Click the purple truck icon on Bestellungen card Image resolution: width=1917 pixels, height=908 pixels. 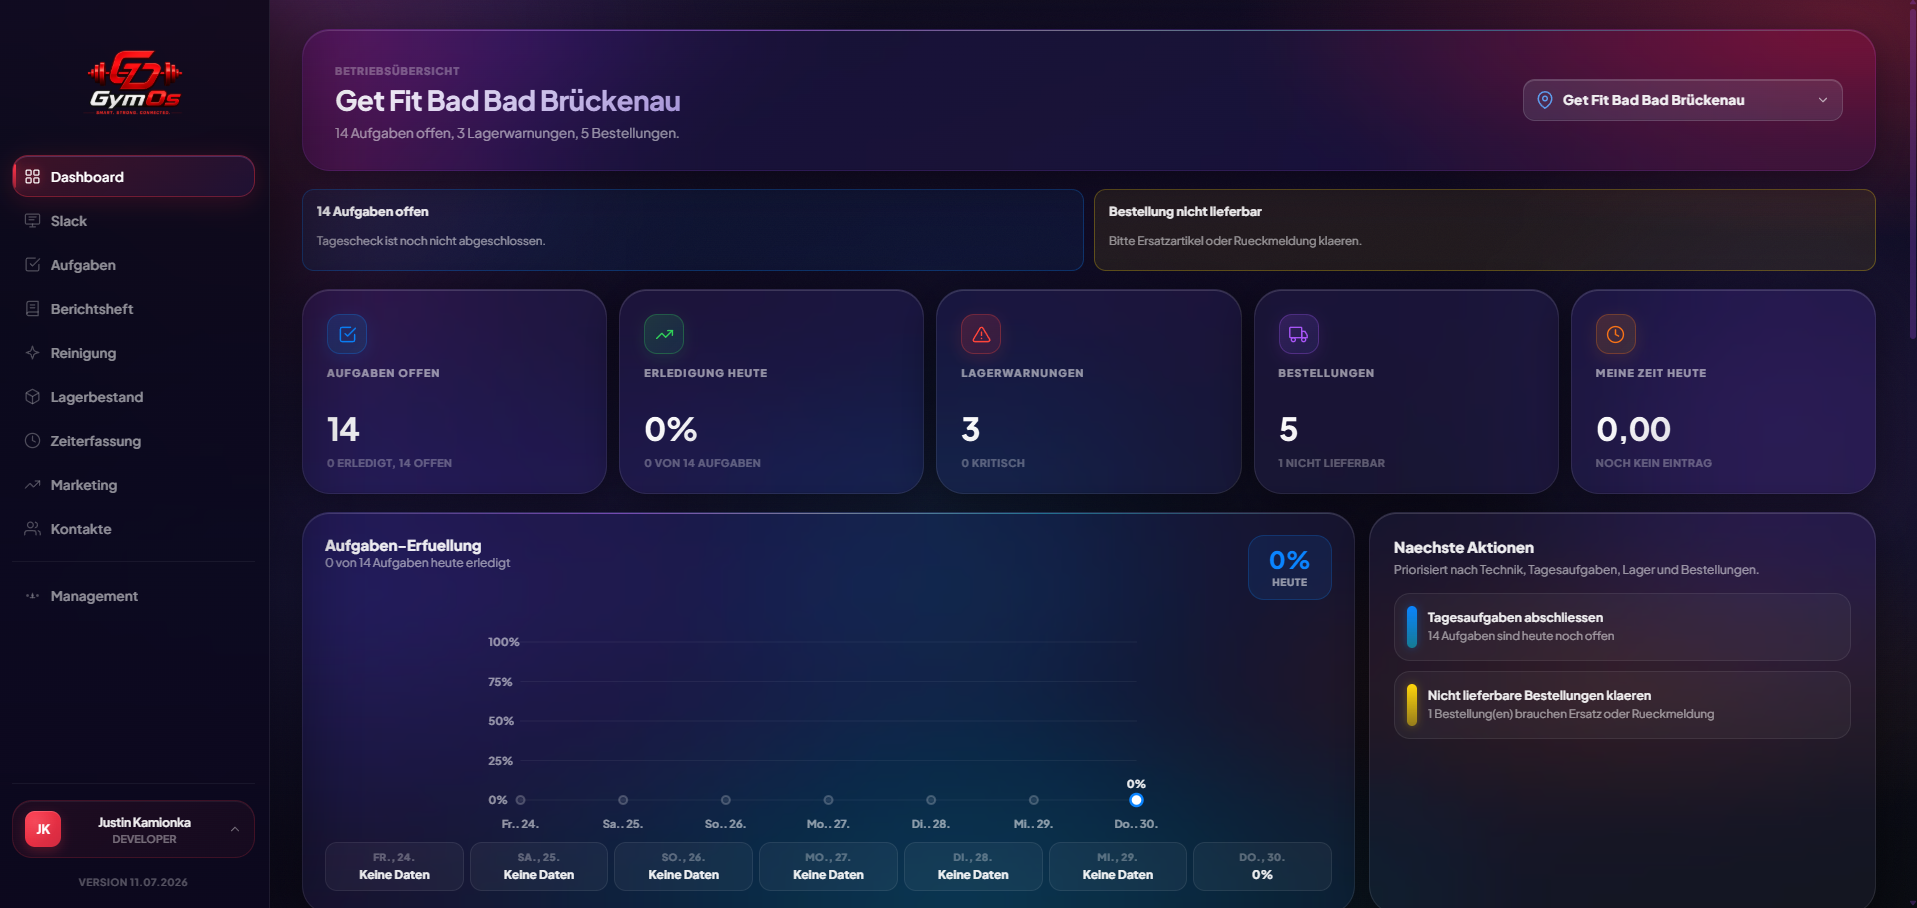click(1298, 334)
